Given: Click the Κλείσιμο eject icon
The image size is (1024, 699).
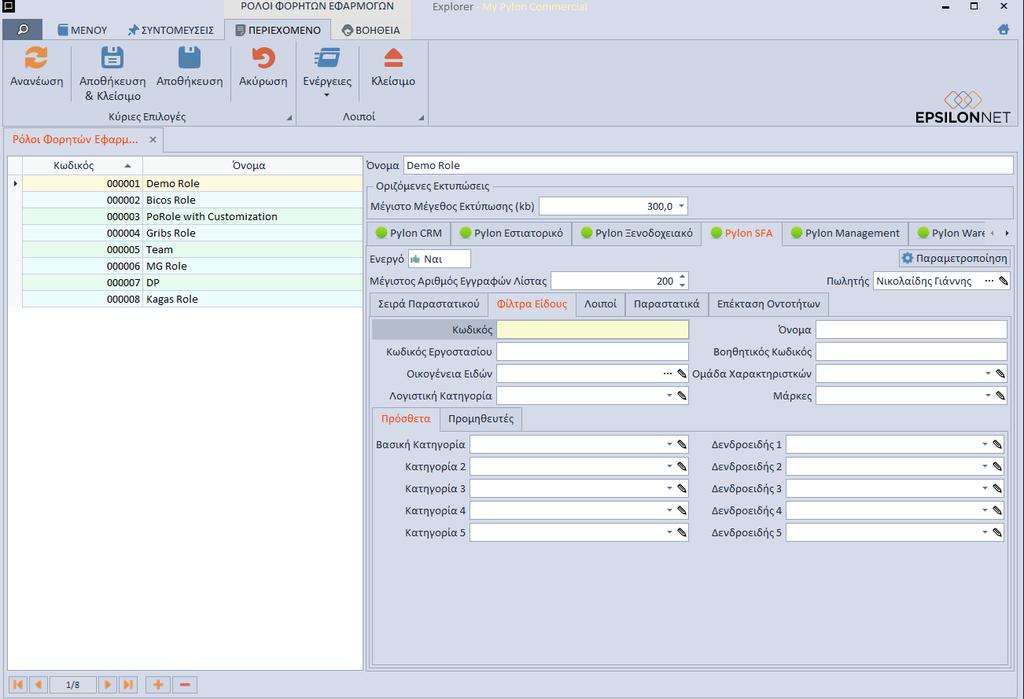Looking at the screenshot, I should tap(393, 58).
